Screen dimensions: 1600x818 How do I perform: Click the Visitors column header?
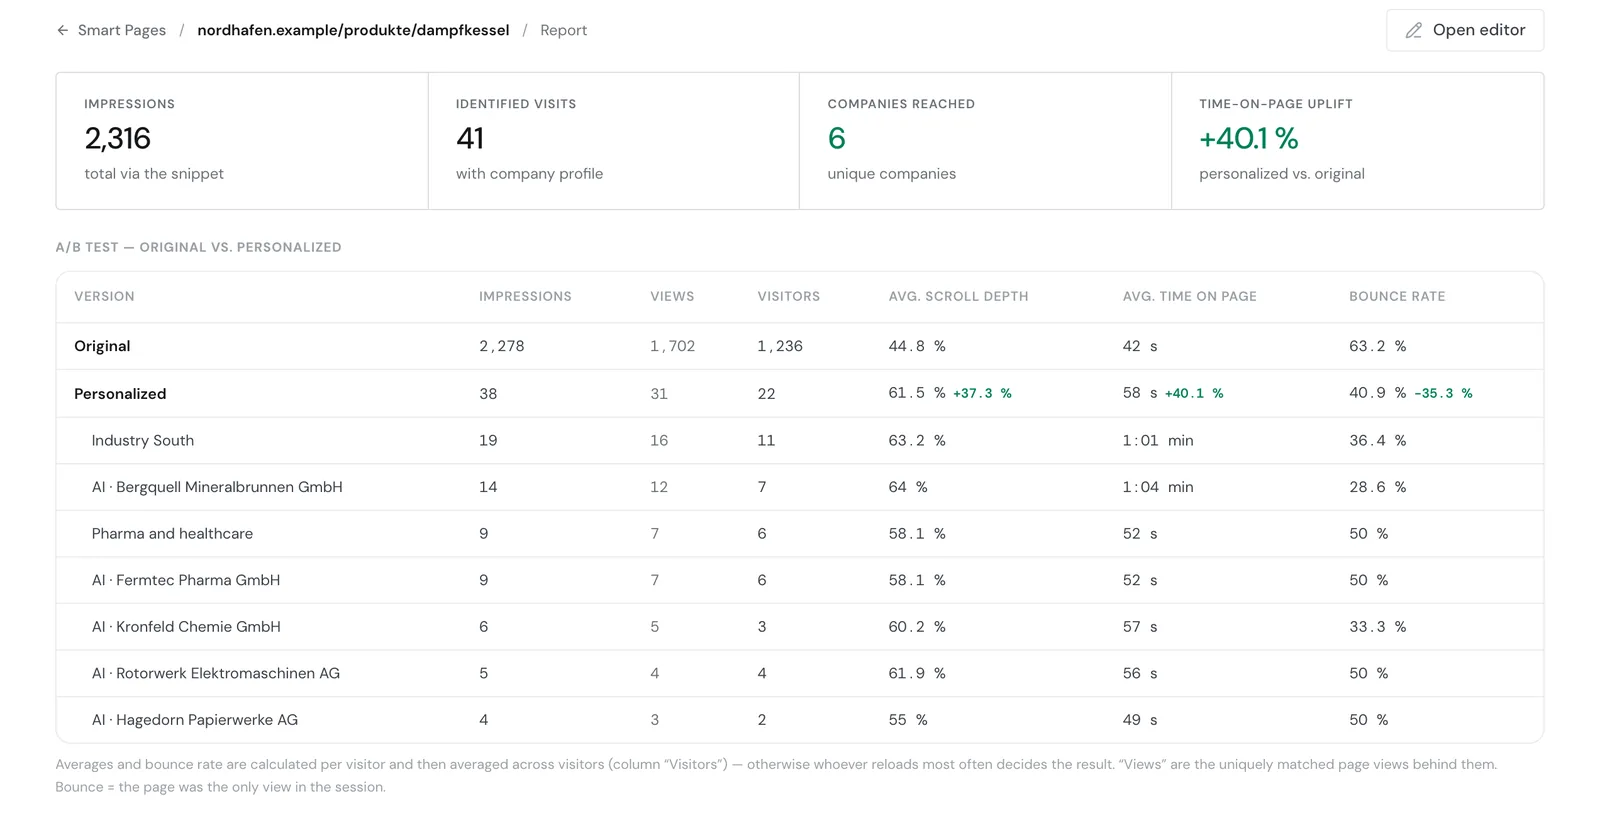pos(789,297)
